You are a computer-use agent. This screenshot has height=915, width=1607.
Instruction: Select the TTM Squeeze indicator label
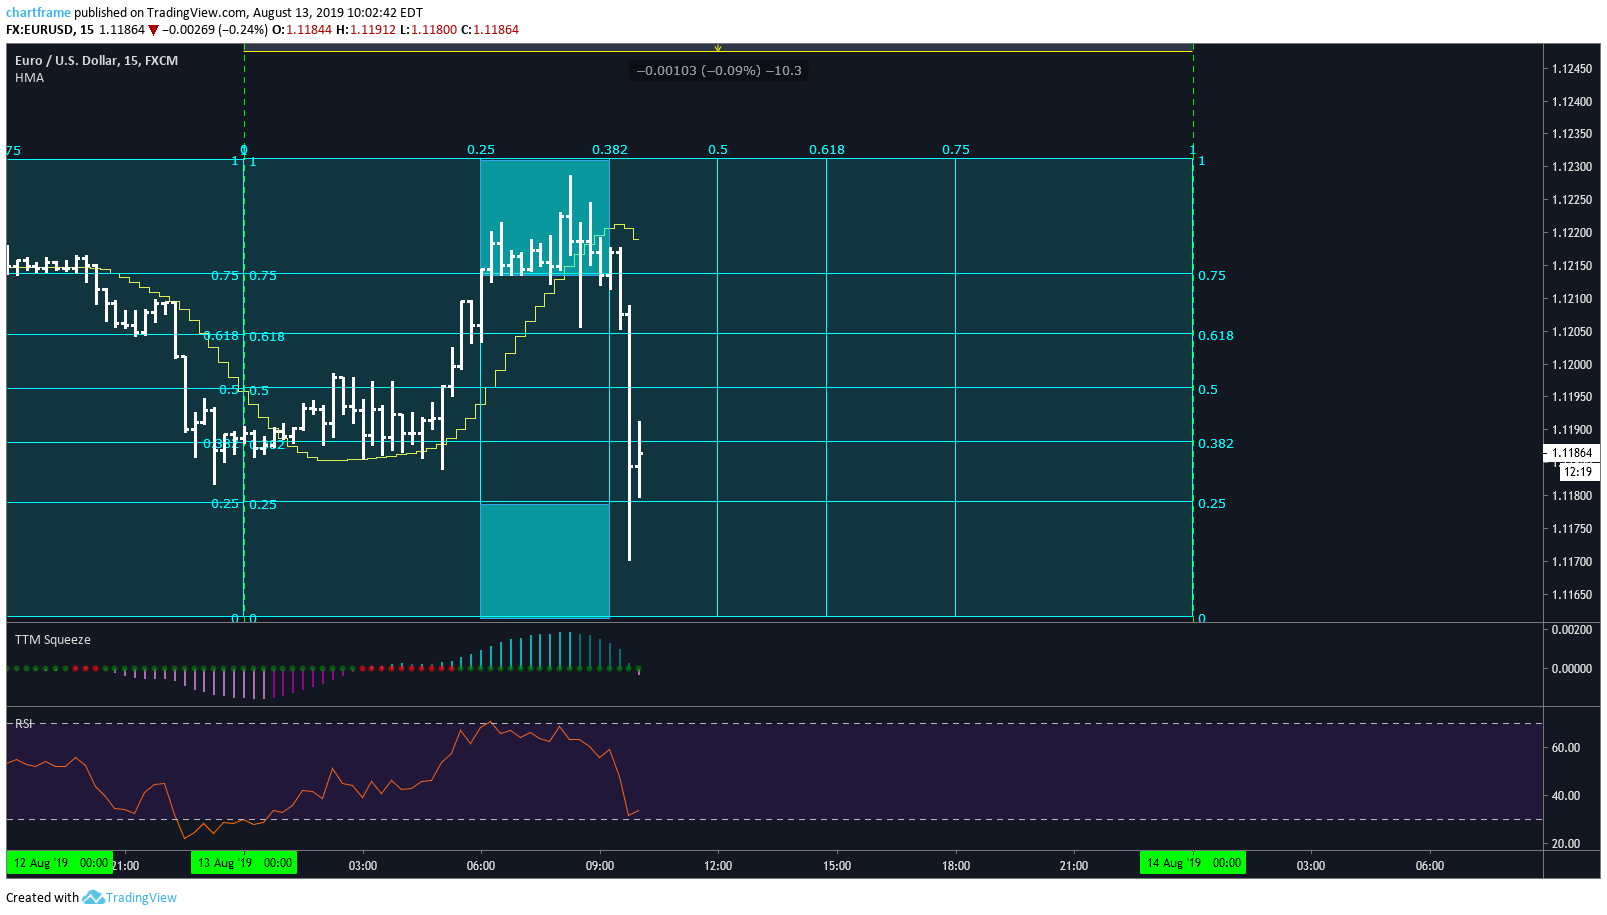coord(52,640)
